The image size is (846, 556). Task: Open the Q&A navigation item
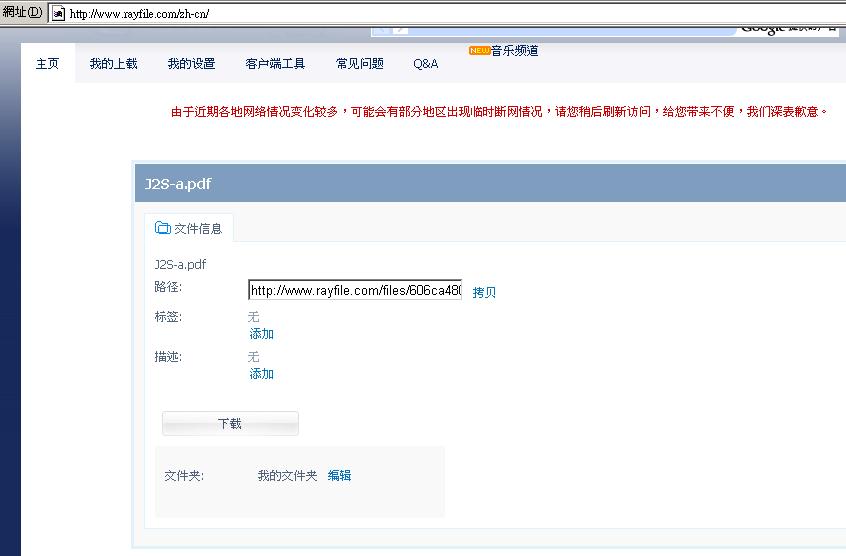click(425, 64)
